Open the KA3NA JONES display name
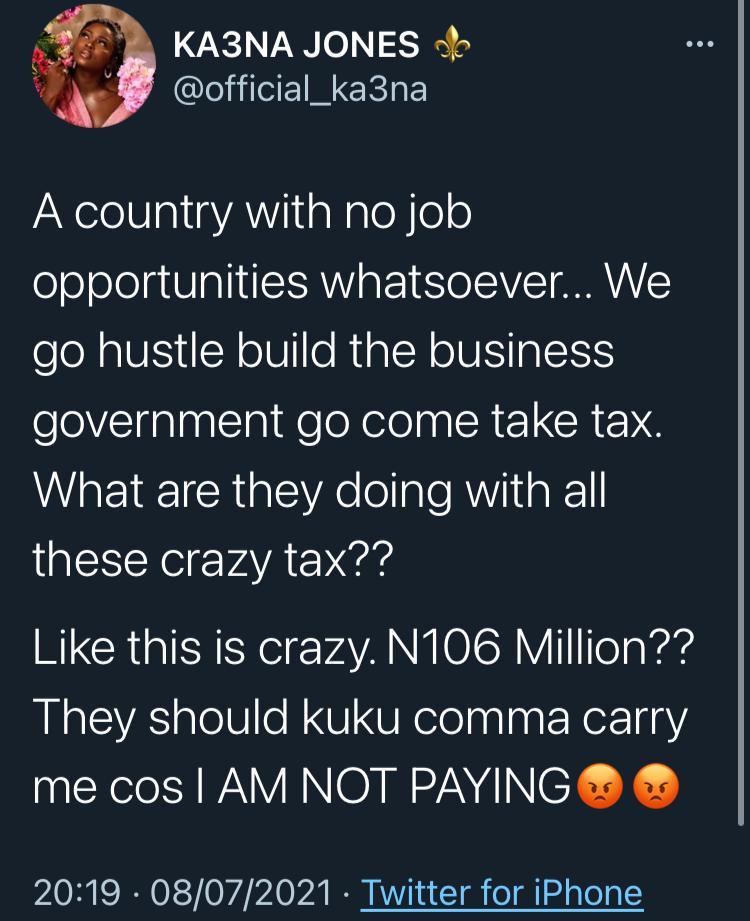 click(x=296, y=44)
